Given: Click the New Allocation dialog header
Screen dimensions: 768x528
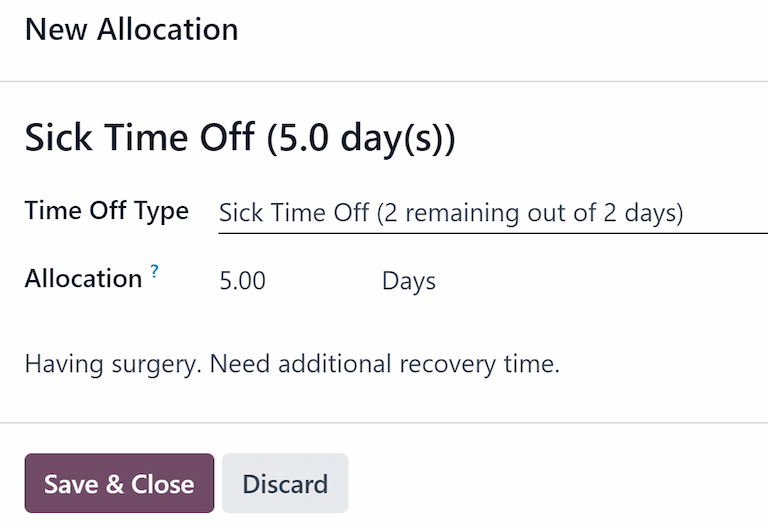Looking at the screenshot, I should [132, 30].
